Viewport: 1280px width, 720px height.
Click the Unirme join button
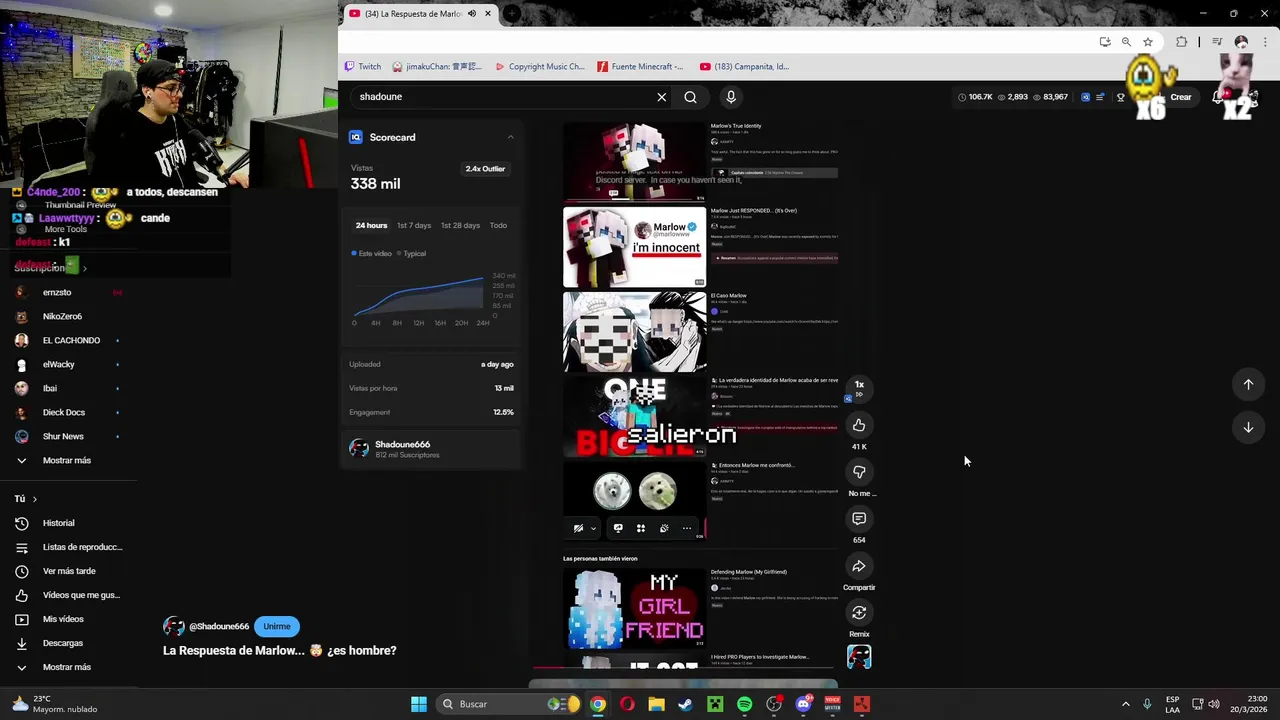tap(277, 627)
